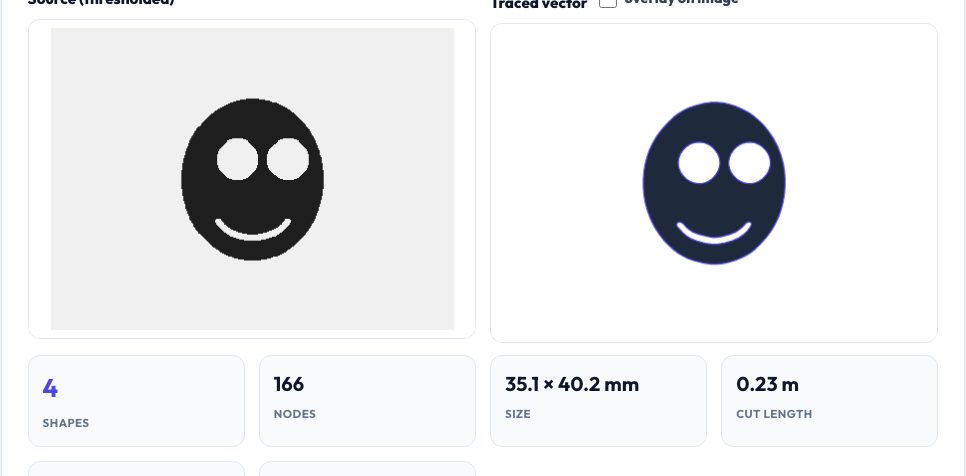Image resolution: width=966 pixels, height=476 pixels.
Task: Click the Source (thresholded) heading label
Action: point(102,2)
